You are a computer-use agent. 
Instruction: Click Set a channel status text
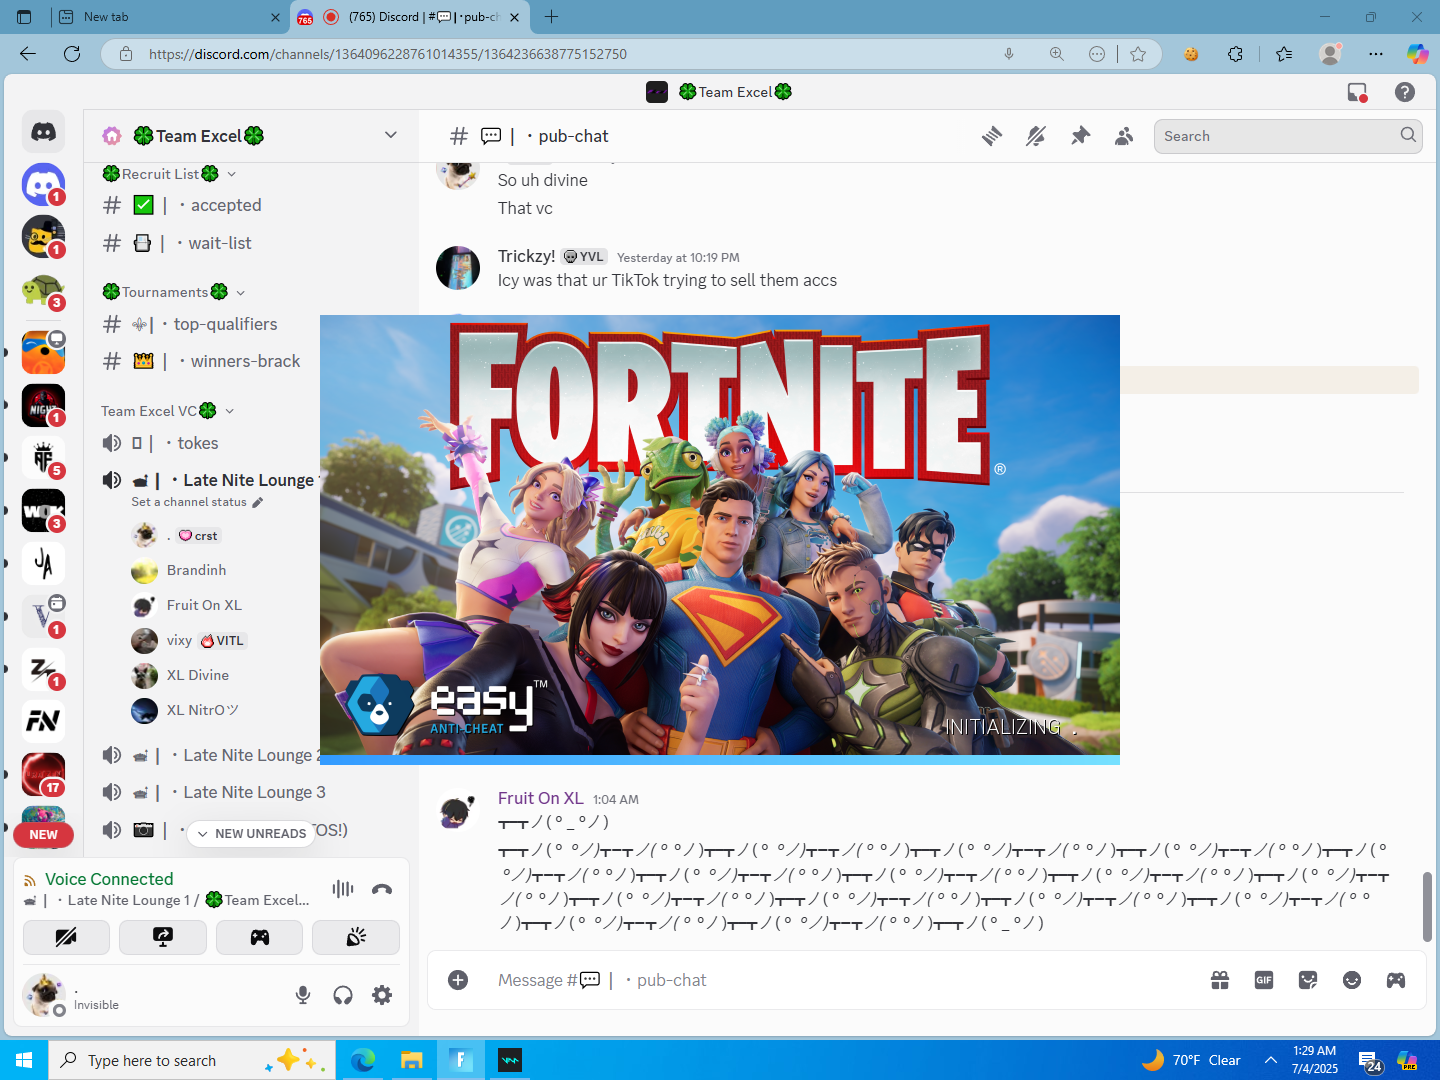tap(189, 502)
